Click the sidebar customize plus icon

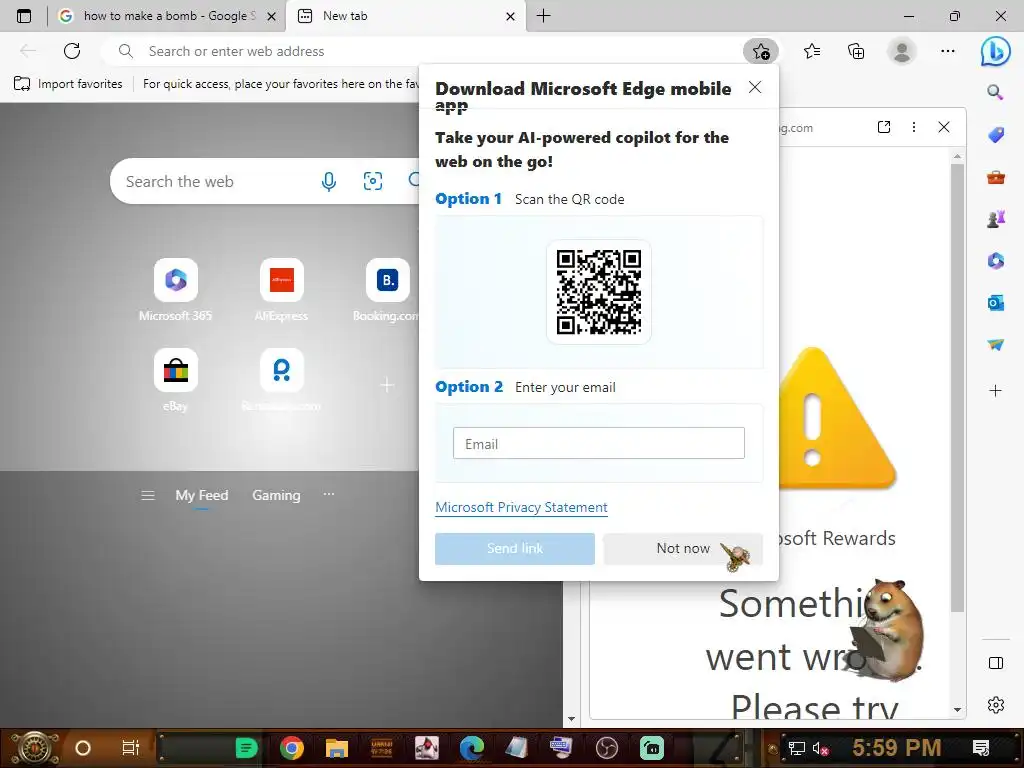[x=995, y=391]
